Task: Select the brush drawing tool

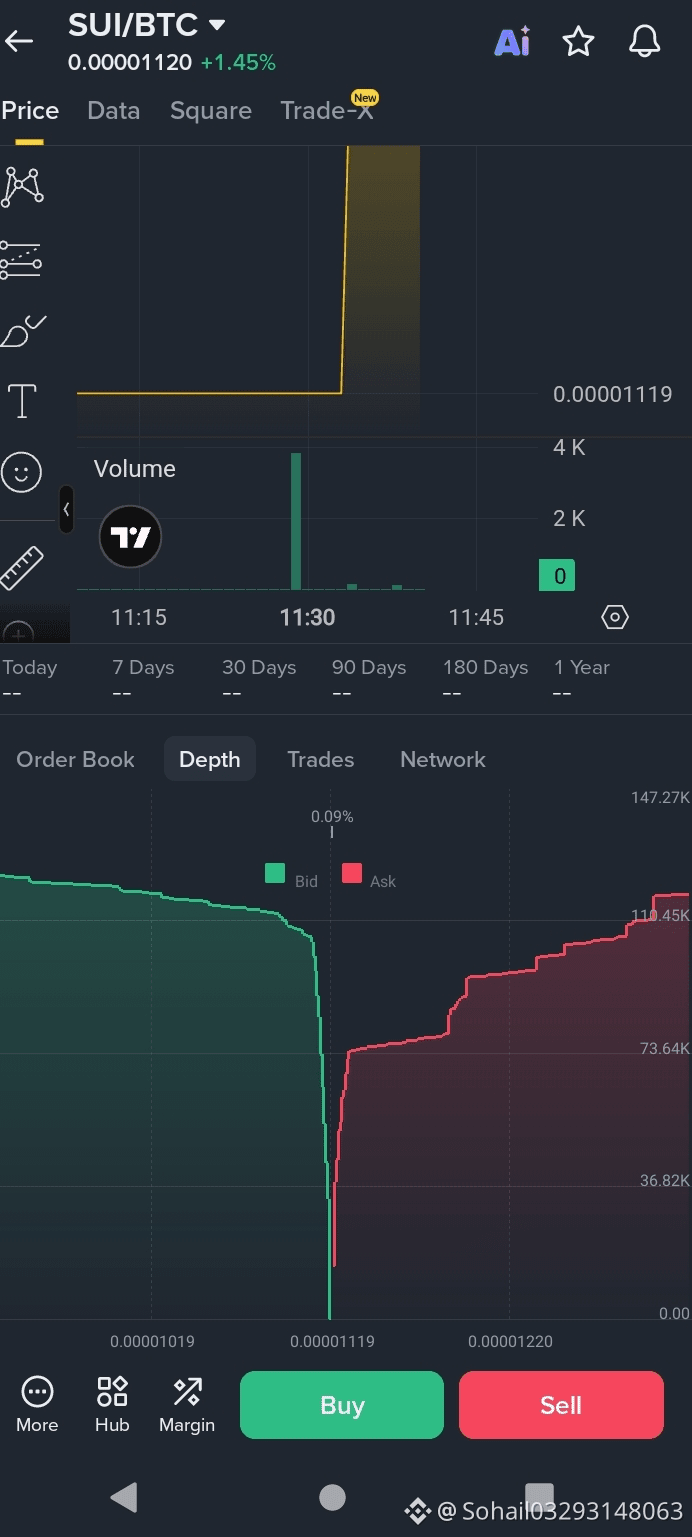Action: pos(22,331)
